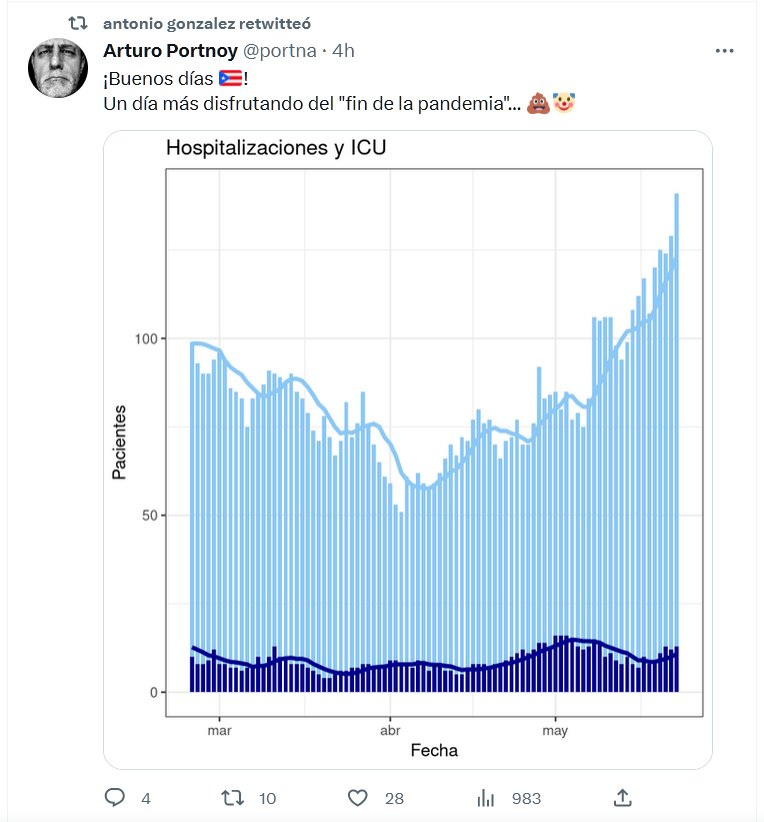Click the reply speech bubble icon
This screenshot has height=822, width=764.
tap(115, 797)
